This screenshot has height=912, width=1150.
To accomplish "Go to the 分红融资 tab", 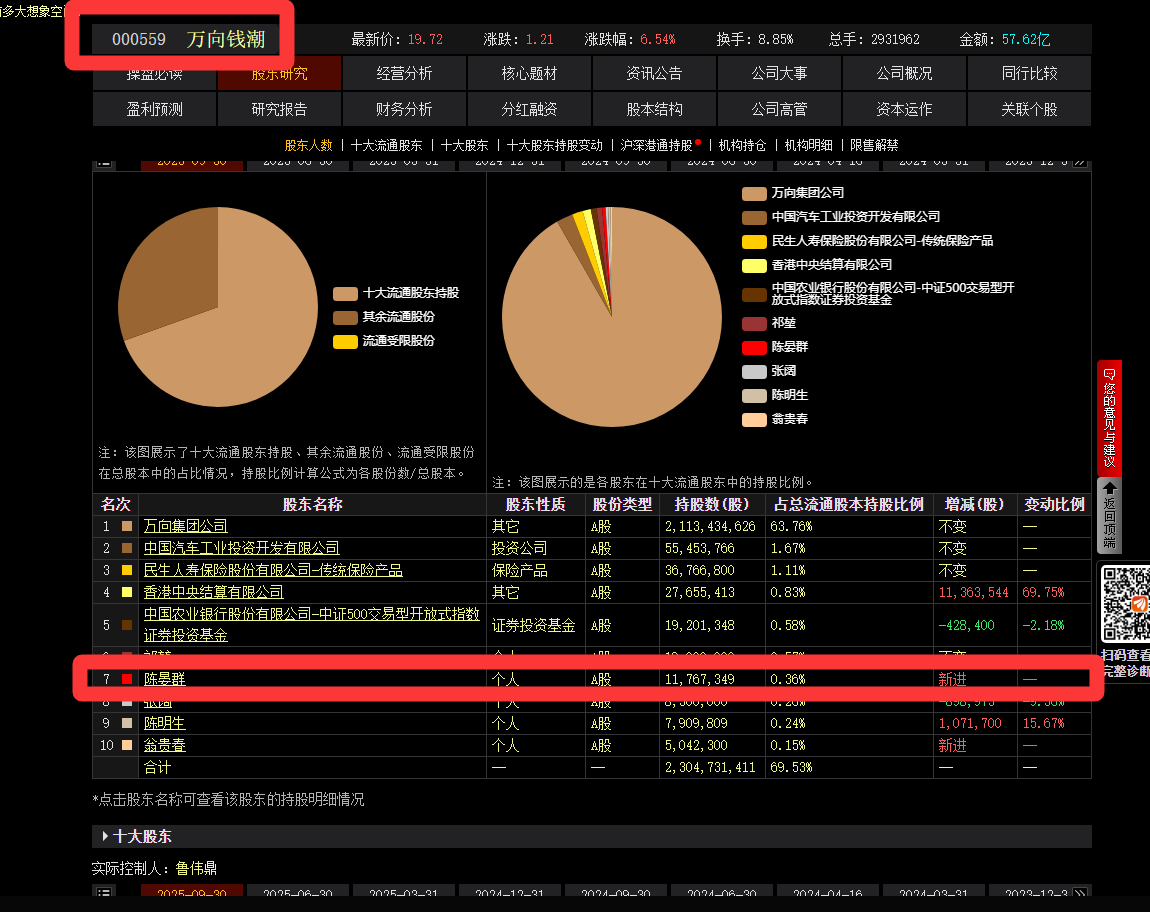I will tap(529, 109).
